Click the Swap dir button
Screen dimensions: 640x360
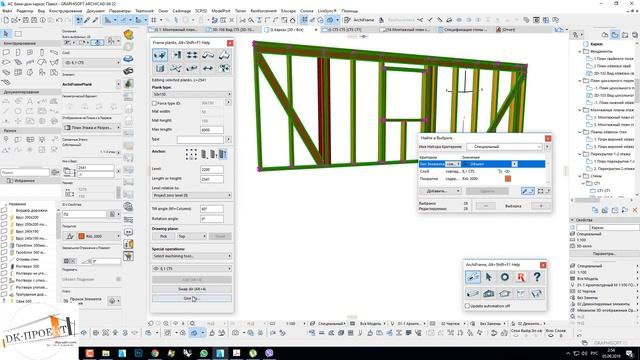tap(192, 289)
